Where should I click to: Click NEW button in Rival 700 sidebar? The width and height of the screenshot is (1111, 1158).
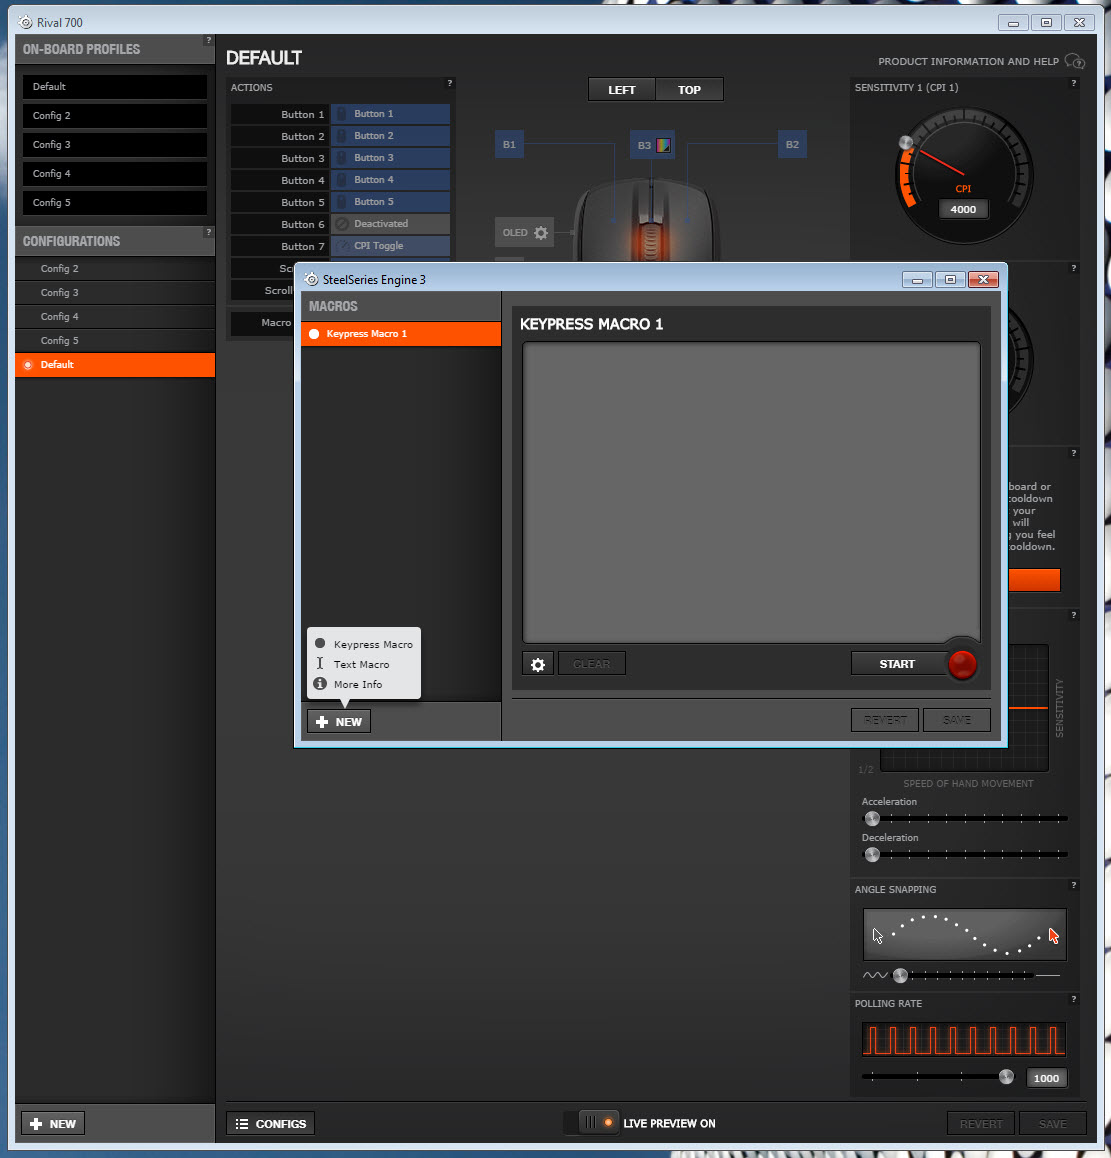tap(53, 1123)
